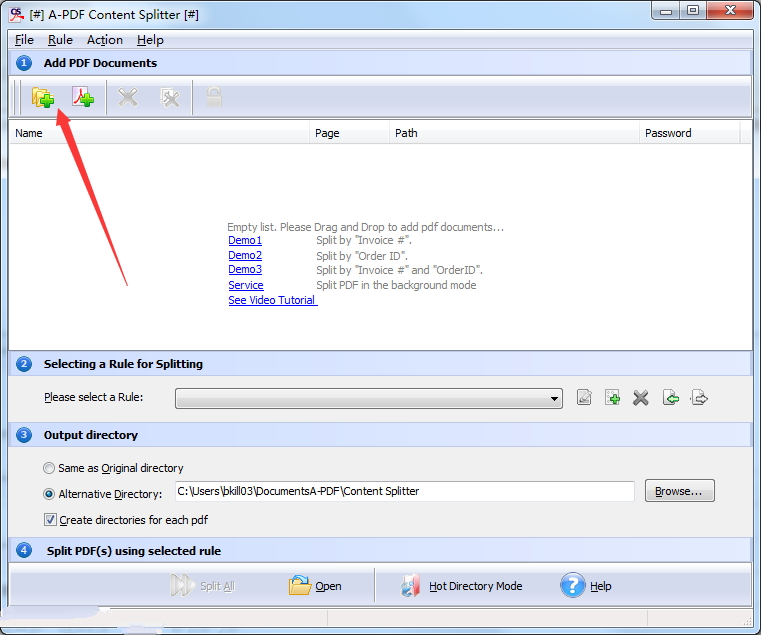Image resolution: width=761 pixels, height=635 pixels.
Task: Open the Rule menu
Action: click(x=60, y=40)
